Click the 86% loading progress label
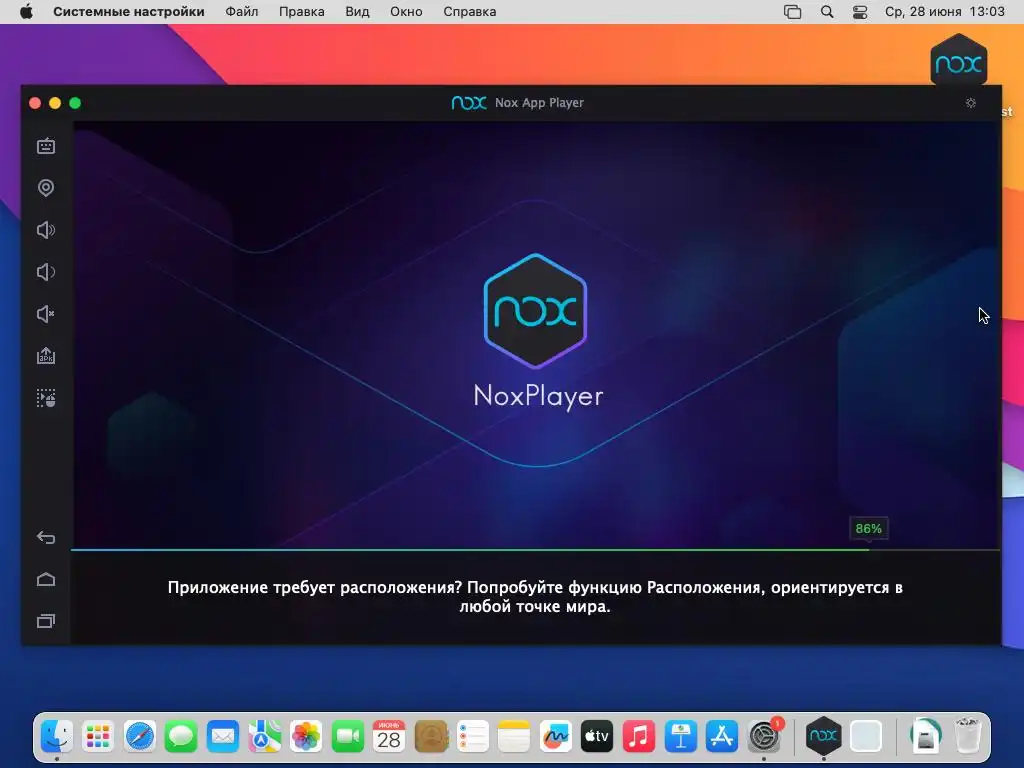This screenshot has width=1024, height=768. (x=869, y=528)
